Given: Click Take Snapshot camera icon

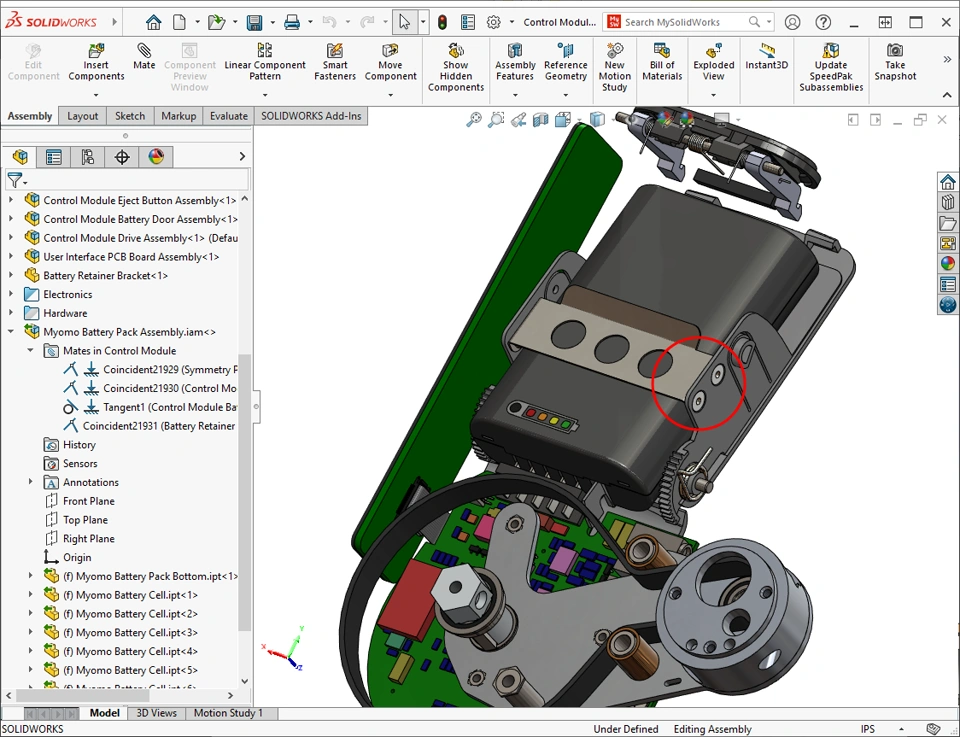Looking at the screenshot, I should (x=895, y=62).
